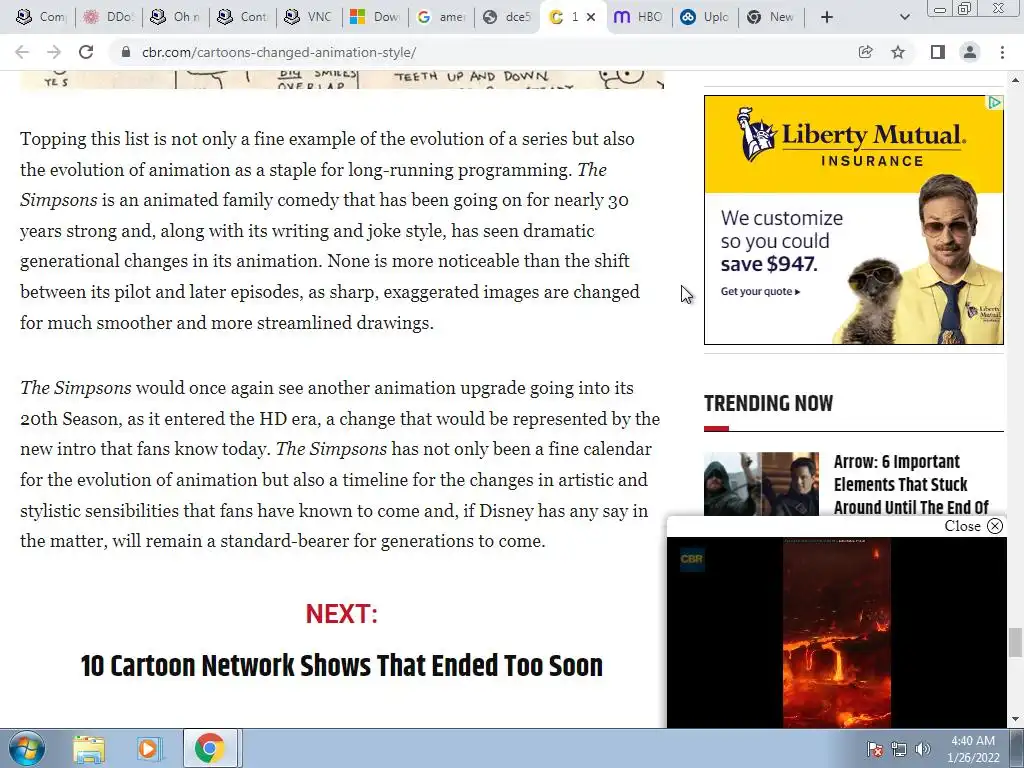Screen dimensions: 1024x768
Task: Open the Liberty Mutual ad logo
Action: [x=852, y=136]
